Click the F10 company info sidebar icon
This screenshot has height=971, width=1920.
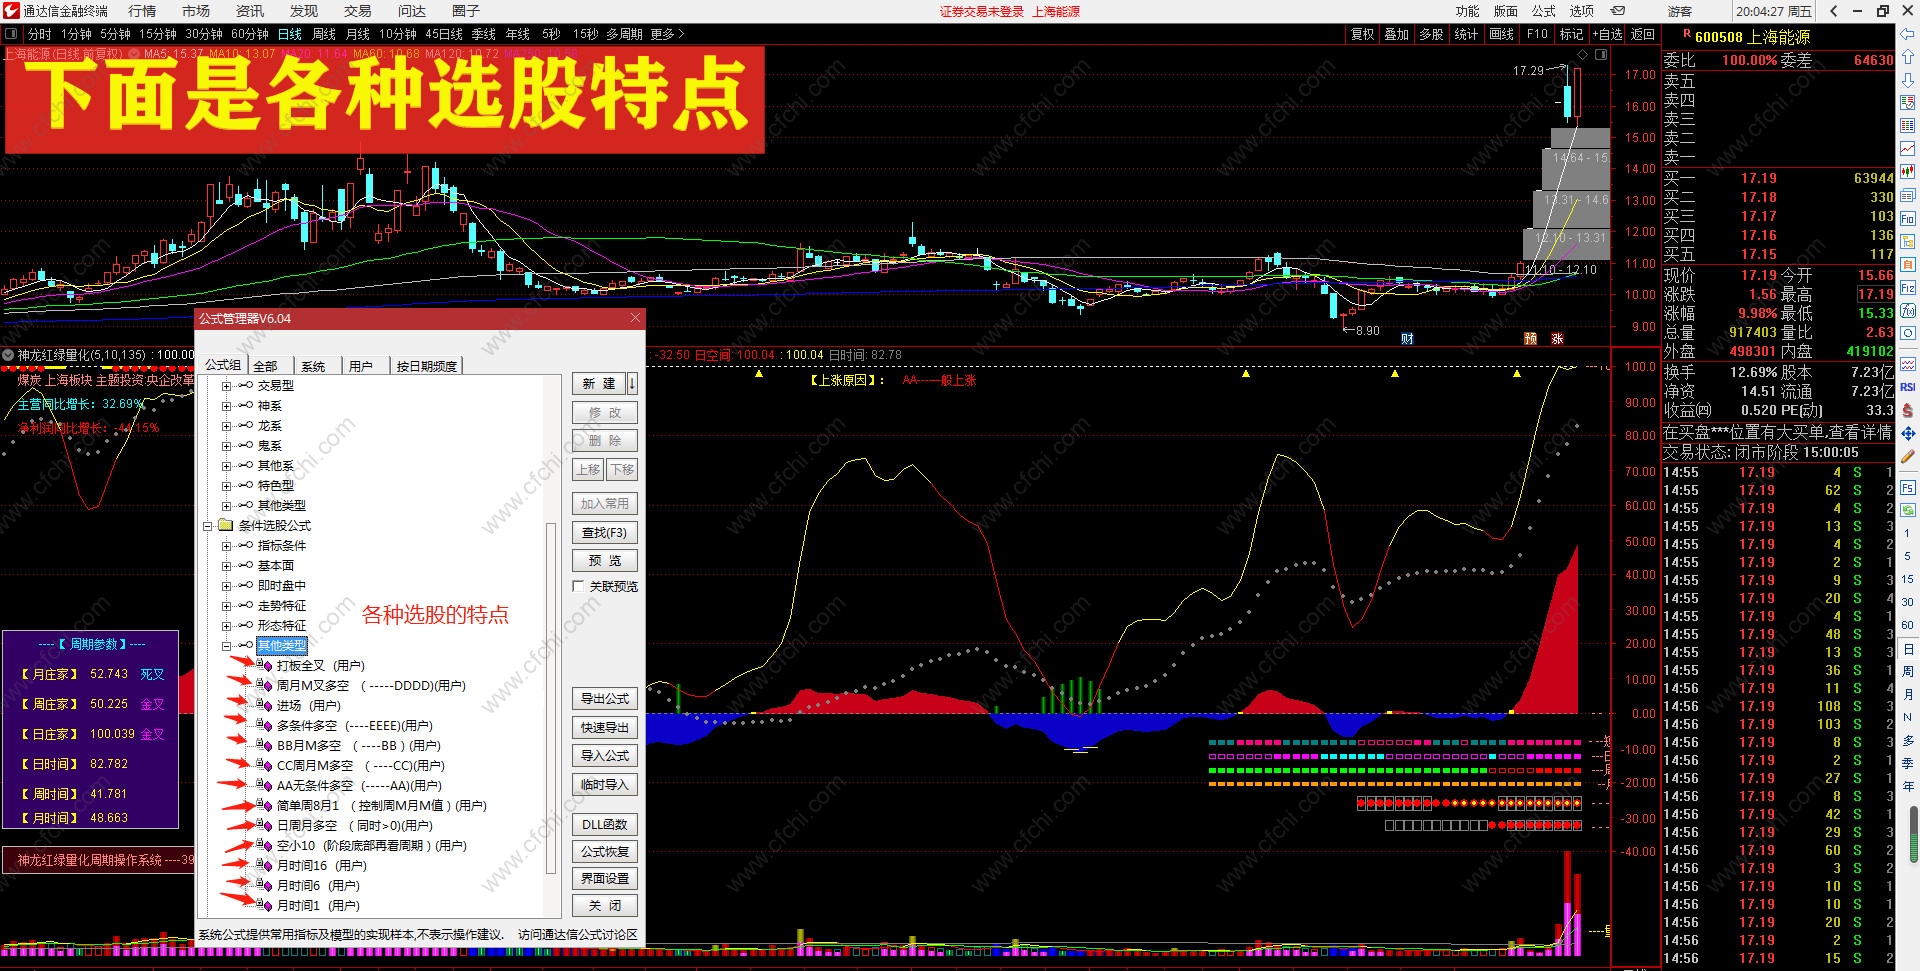coord(1908,219)
